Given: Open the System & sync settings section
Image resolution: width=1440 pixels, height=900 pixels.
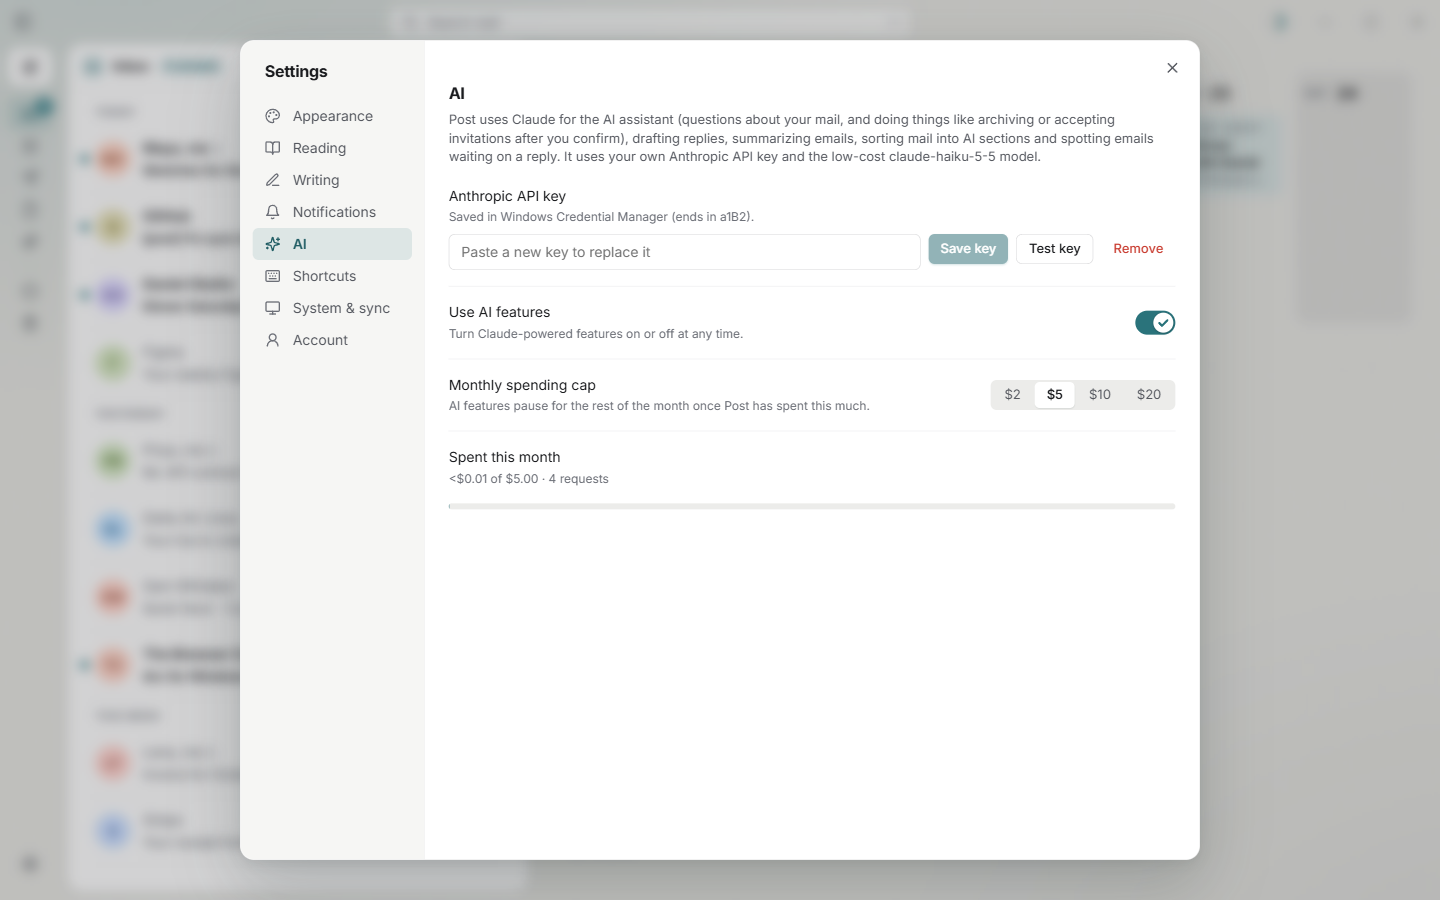Looking at the screenshot, I should [332, 308].
